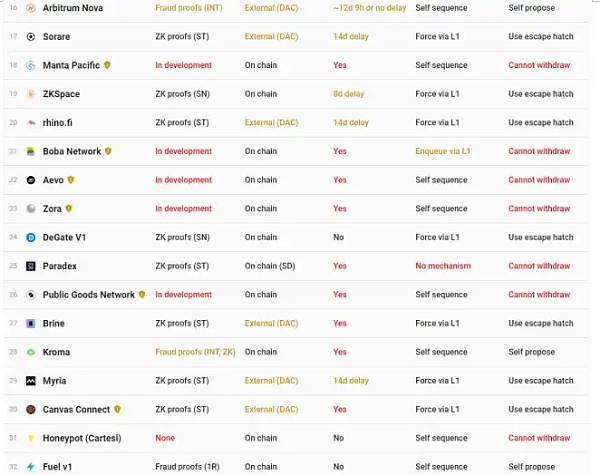Click the Sorare logo icon

point(31,37)
